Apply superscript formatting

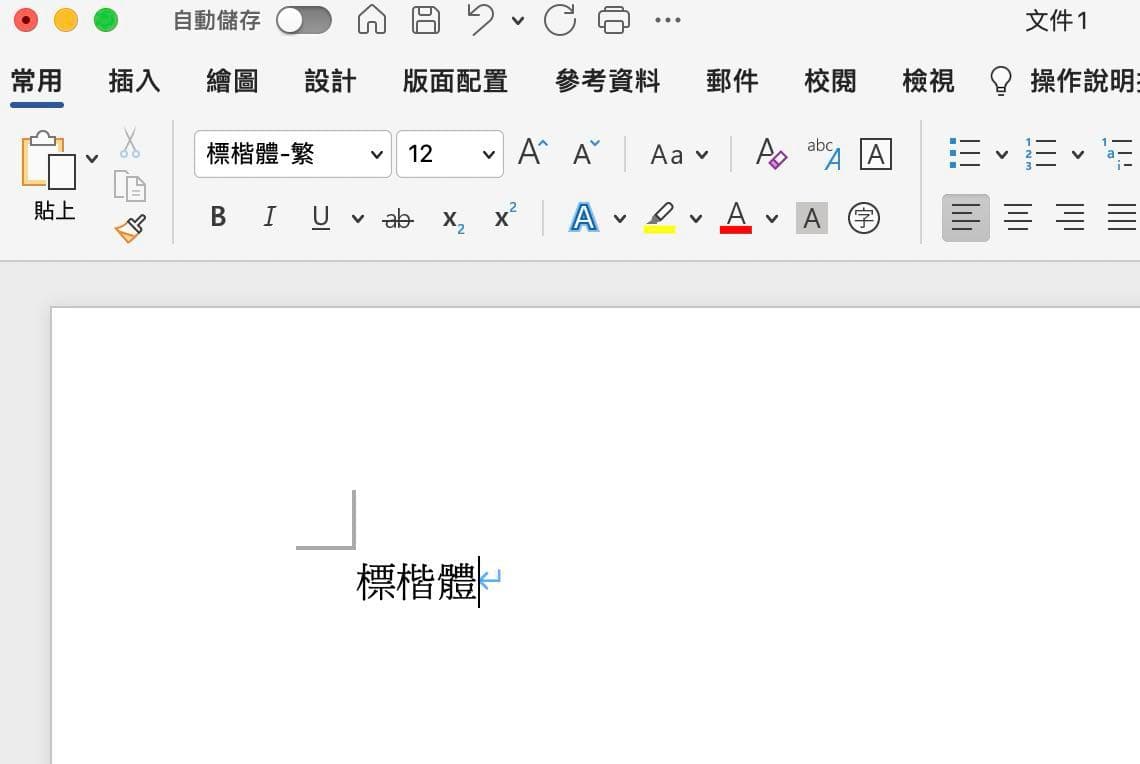coord(503,217)
